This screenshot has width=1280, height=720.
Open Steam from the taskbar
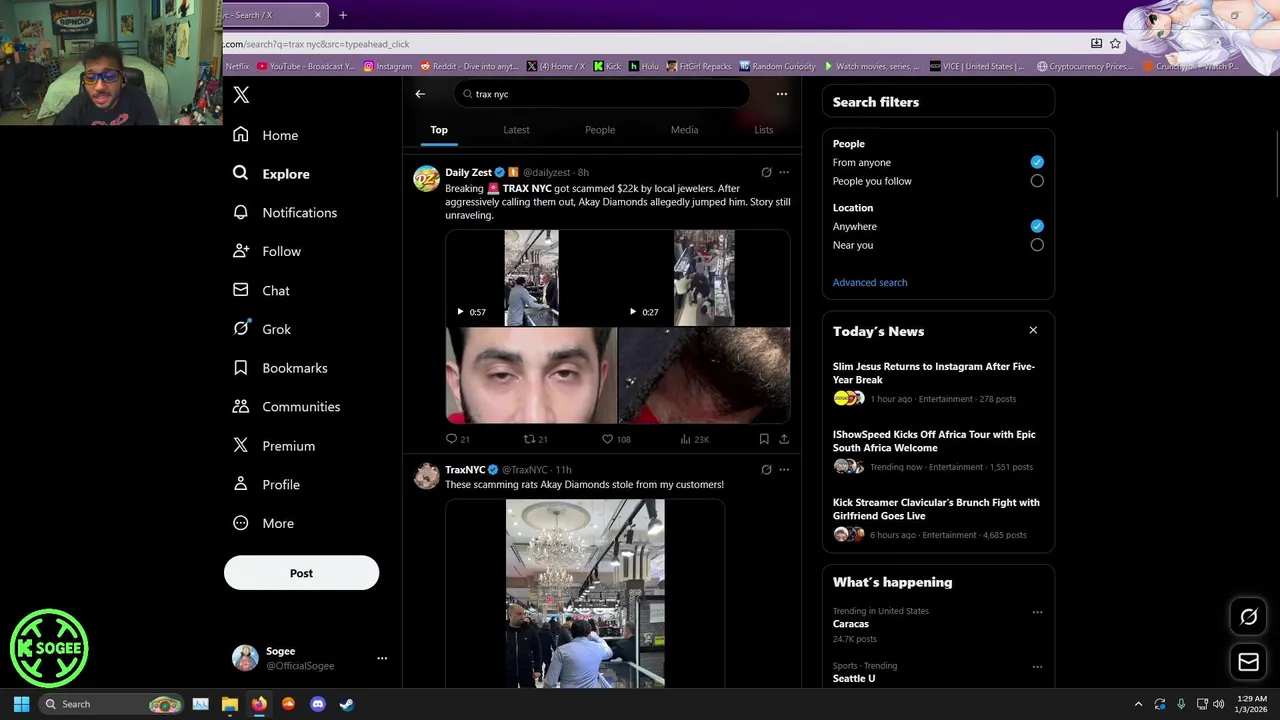click(346, 704)
